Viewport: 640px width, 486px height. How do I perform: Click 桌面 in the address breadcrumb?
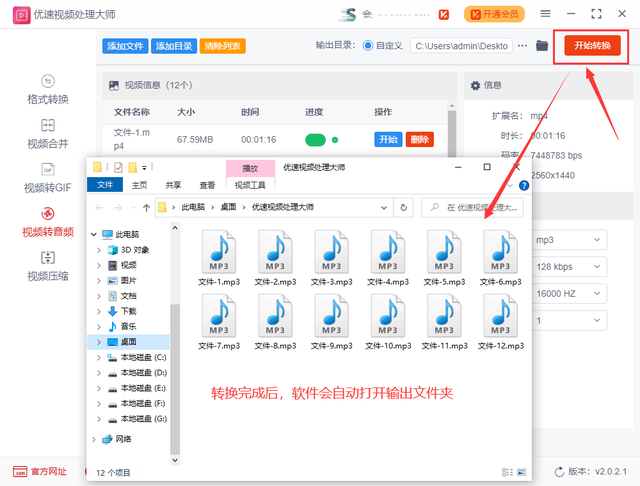pos(229,207)
